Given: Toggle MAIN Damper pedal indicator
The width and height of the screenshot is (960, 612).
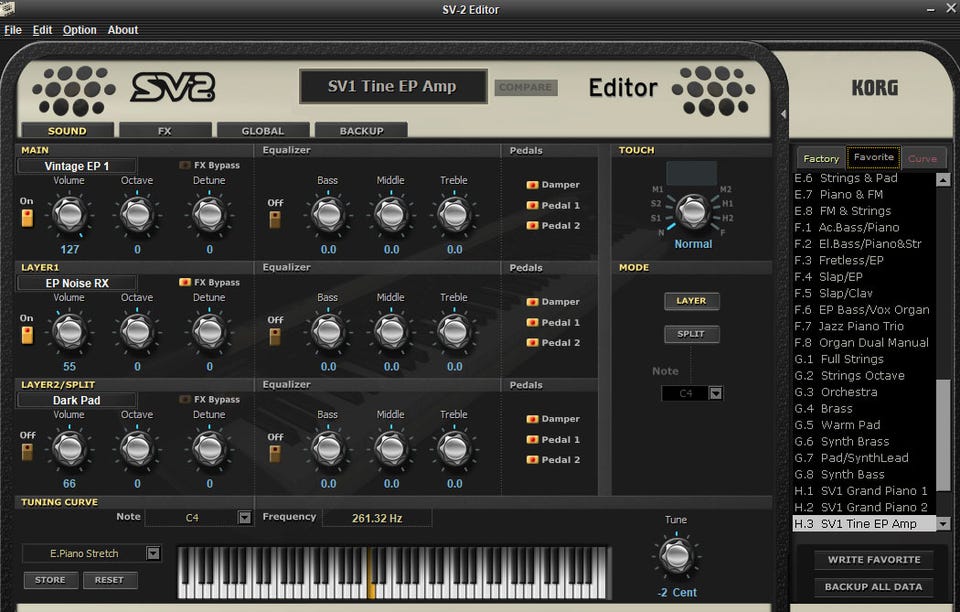Looking at the screenshot, I should (532, 185).
